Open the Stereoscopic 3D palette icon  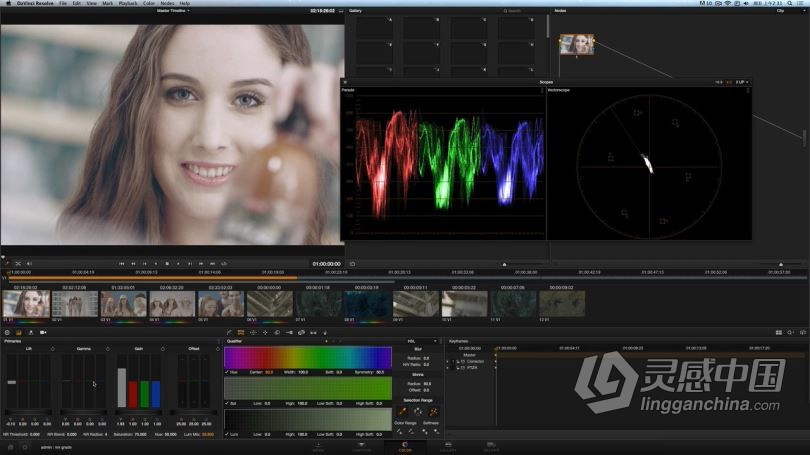point(313,333)
